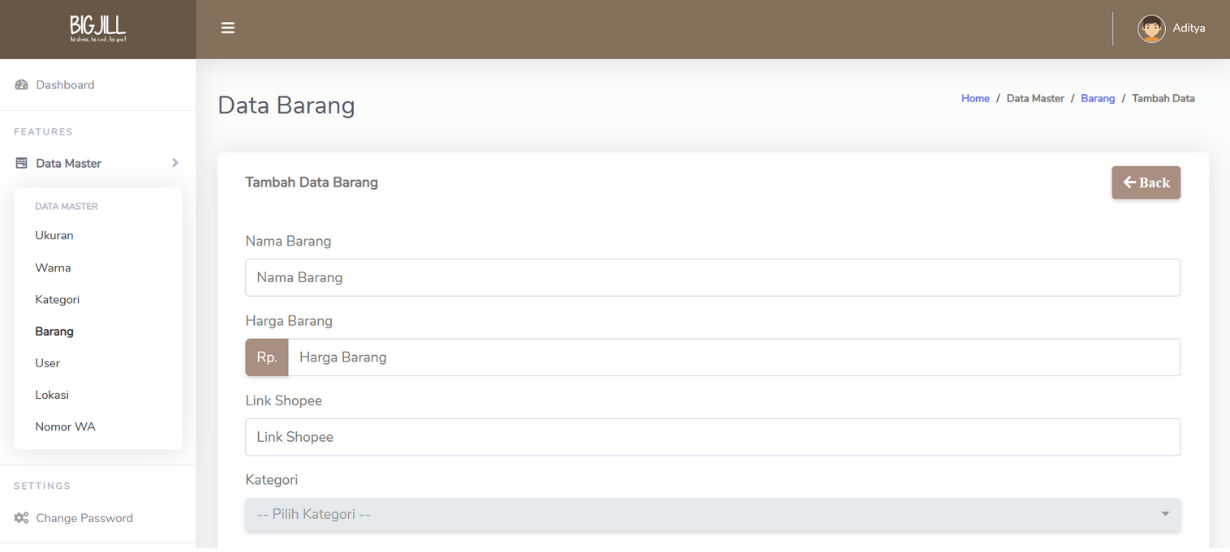Image resolution: width=1230 pixels, height=552 pixels.
Task: Click Barang breadcrumb link
Action: pos(1097,98)
